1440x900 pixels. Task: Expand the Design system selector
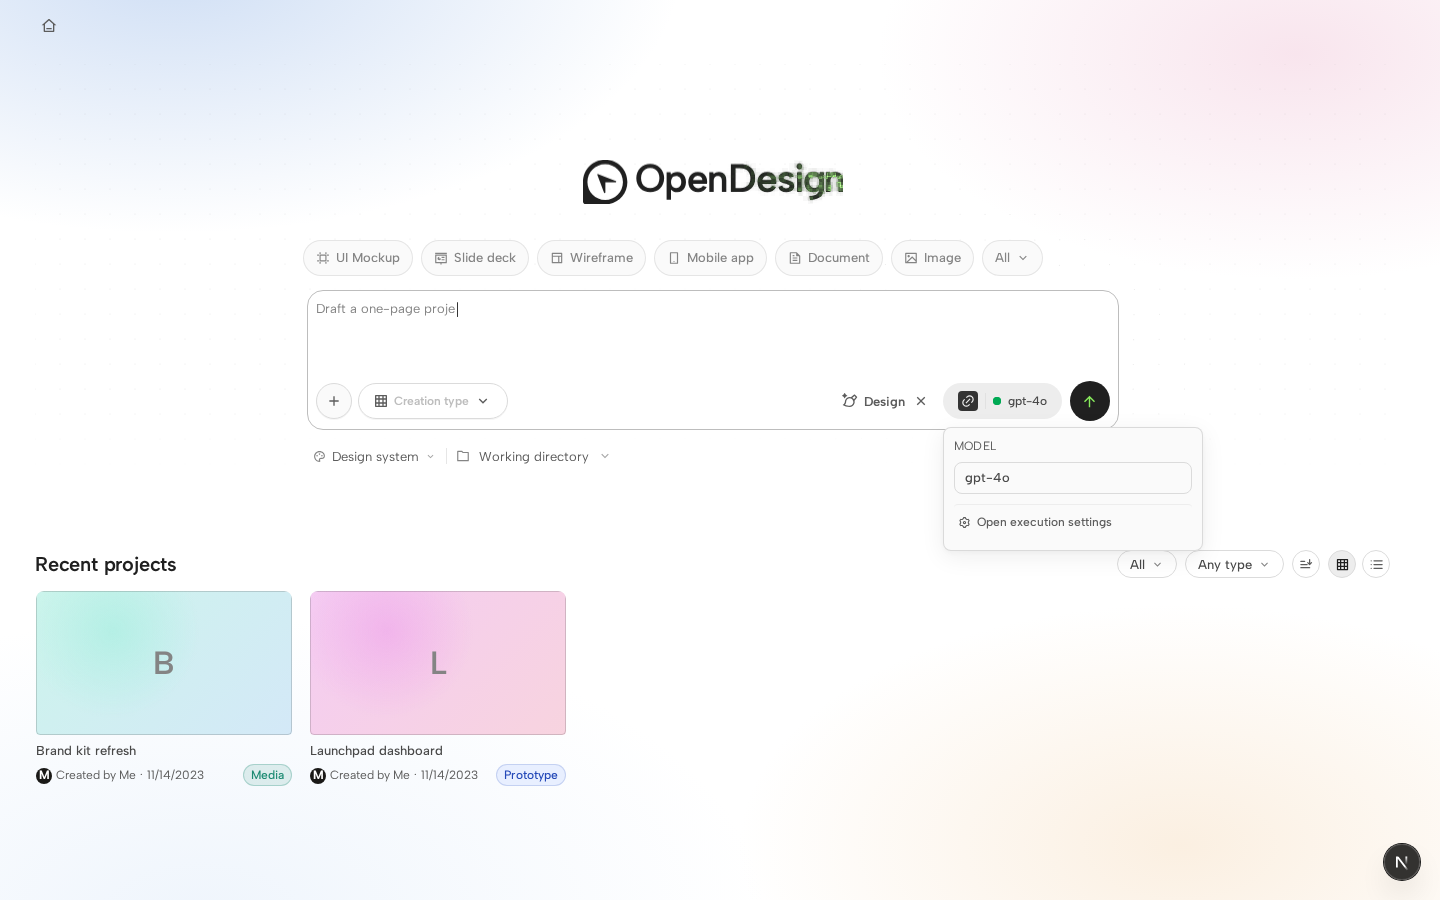(x=374, y=456)
